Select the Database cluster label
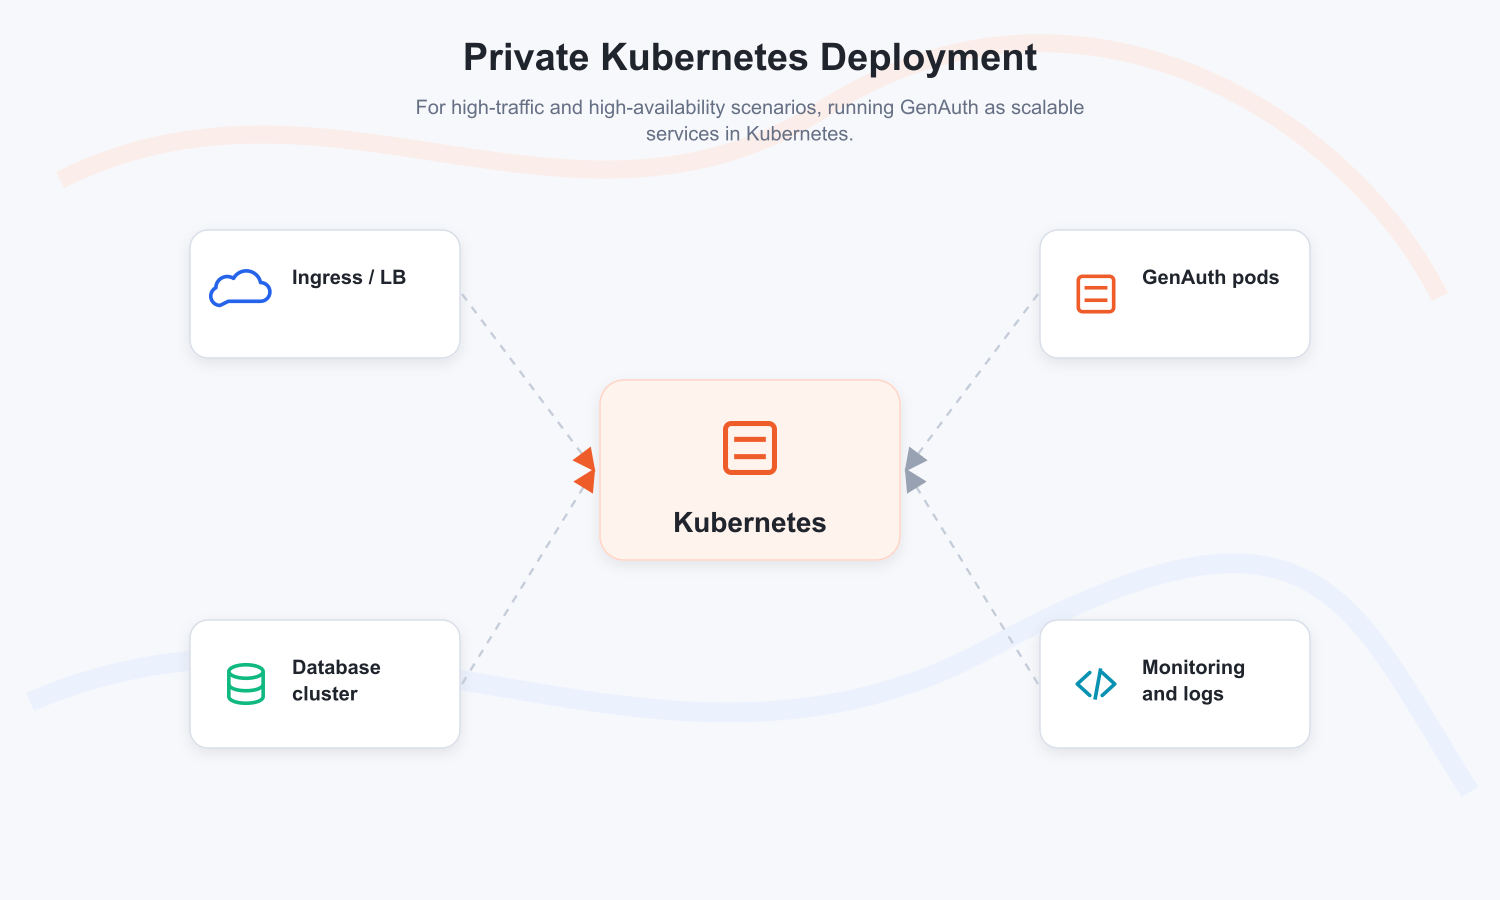Viewport: 1500px width, 900px height. click(336, 680)
